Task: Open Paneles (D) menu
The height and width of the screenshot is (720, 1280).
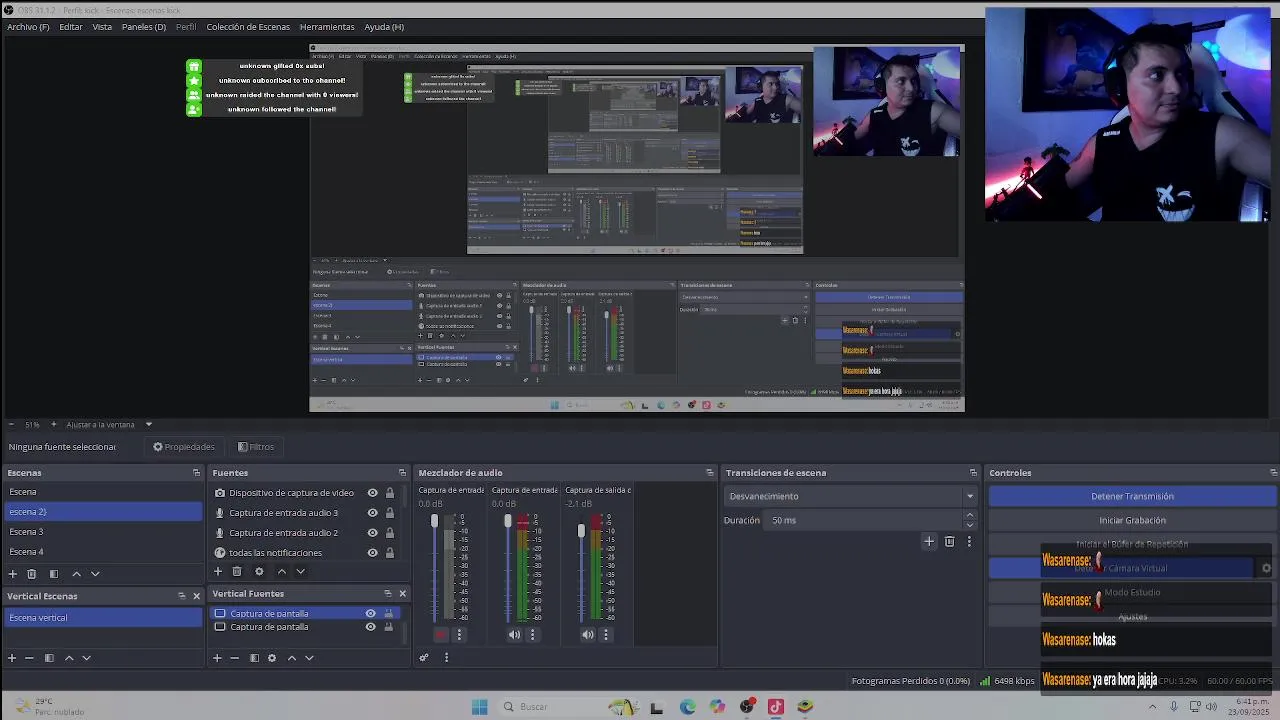Action: (x=144, y=27)
